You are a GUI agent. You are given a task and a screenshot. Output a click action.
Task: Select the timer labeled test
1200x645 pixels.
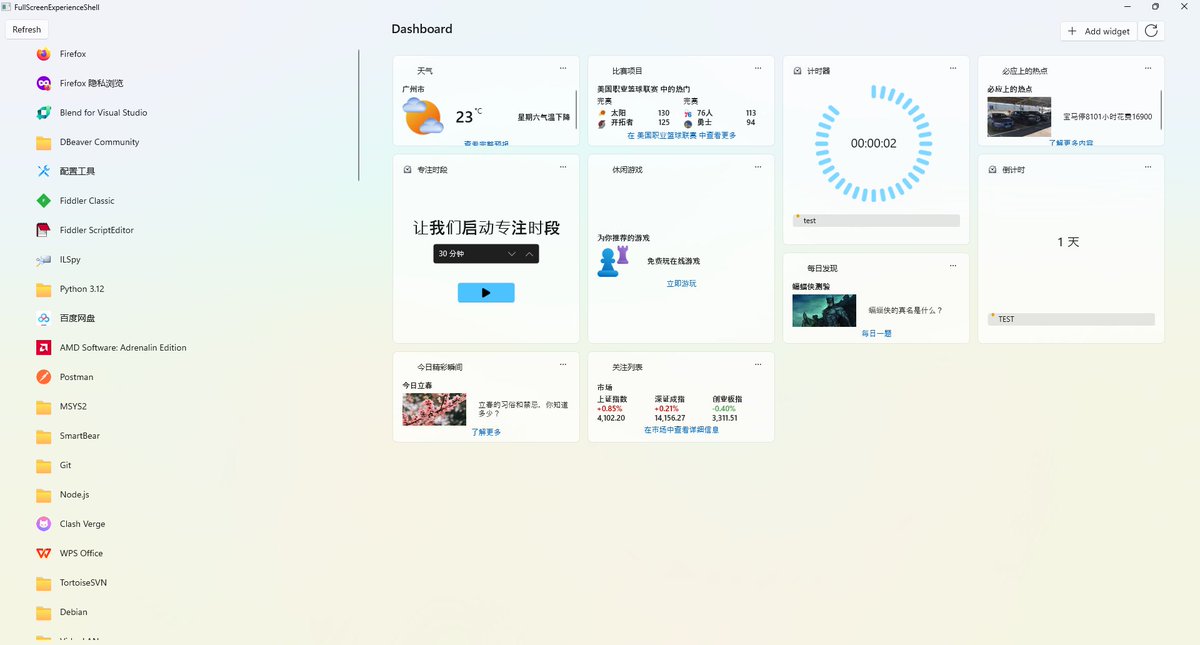click(876, 220)
